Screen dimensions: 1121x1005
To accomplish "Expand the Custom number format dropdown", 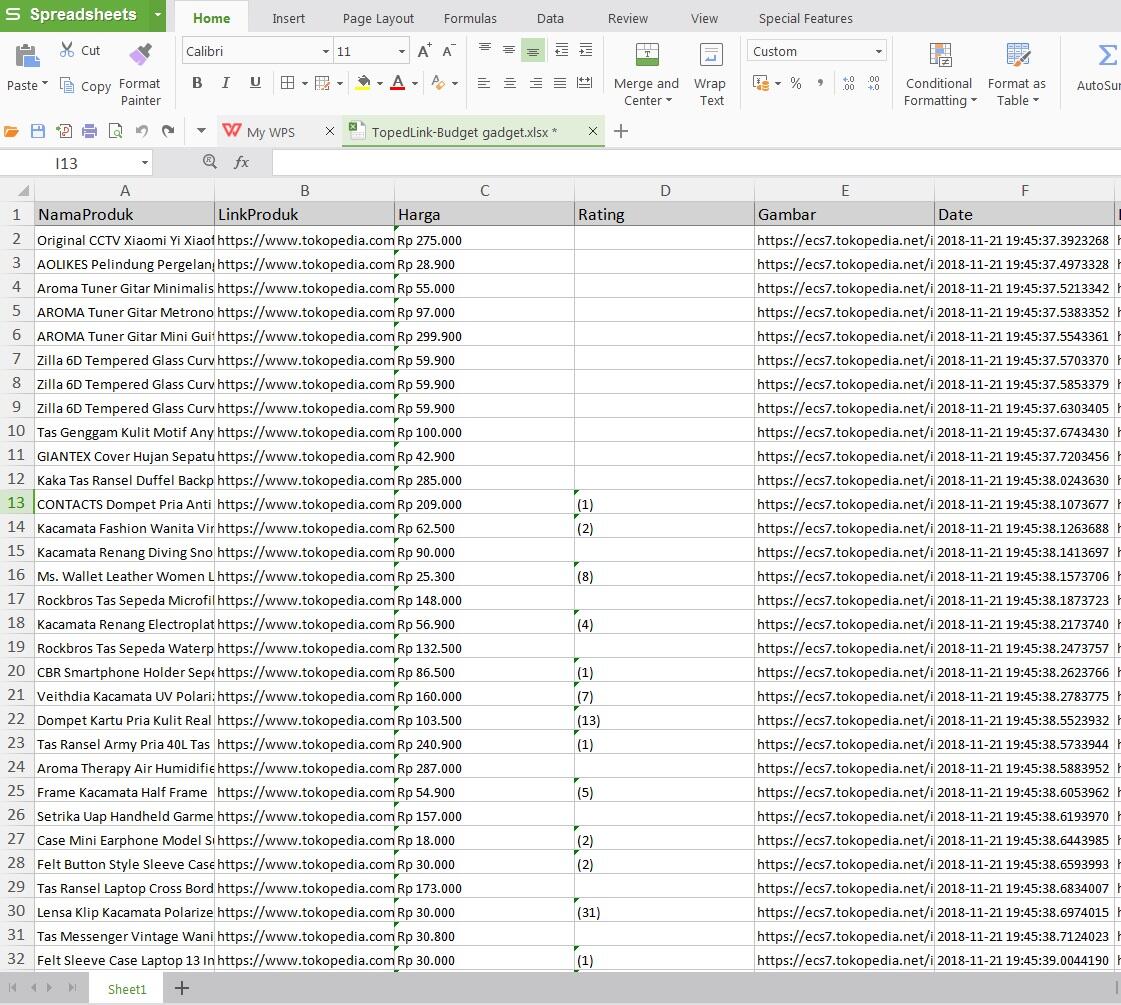I will pos(878,52).
